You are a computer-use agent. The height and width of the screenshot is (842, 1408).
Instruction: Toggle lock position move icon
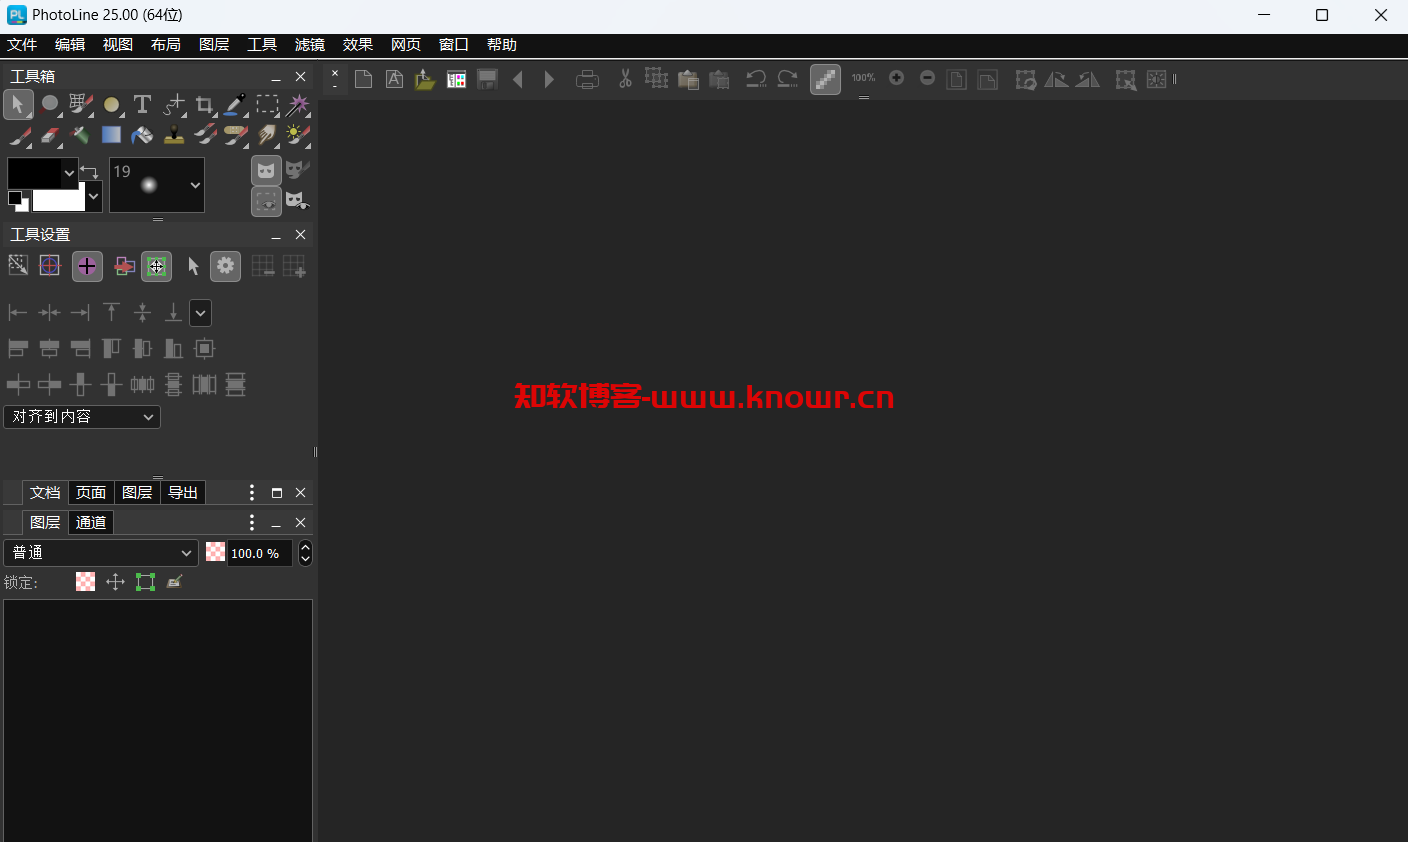[x=115, y=582]
